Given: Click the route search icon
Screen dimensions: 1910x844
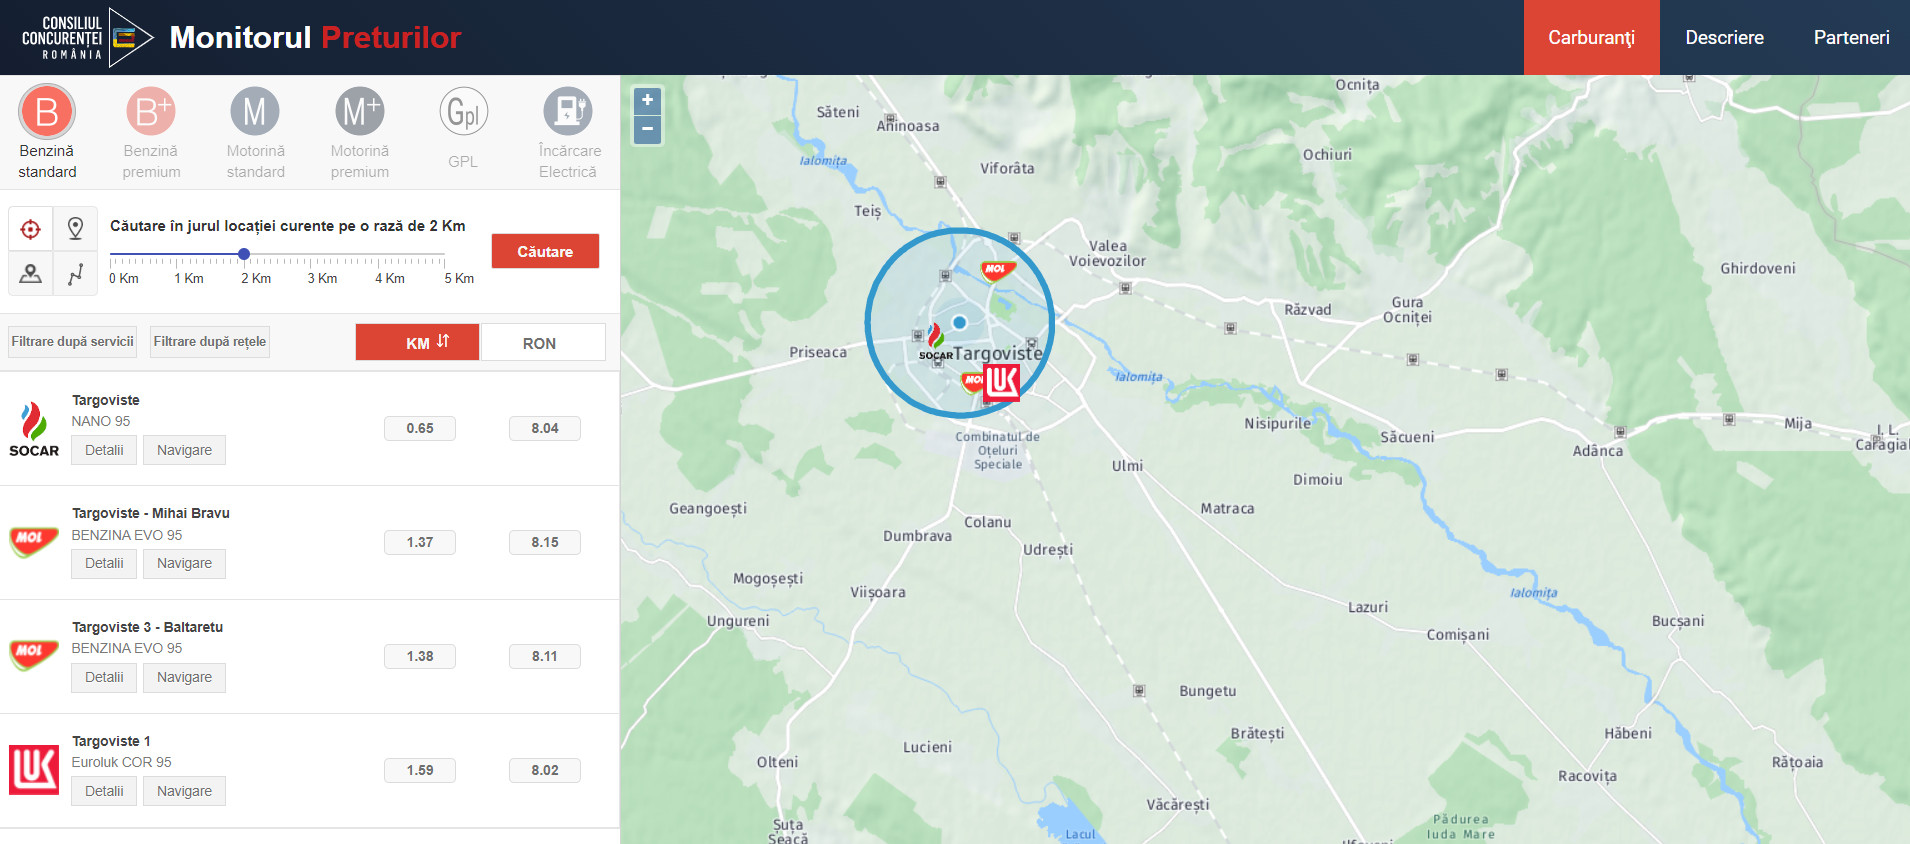Looking at the screenshot, I should pyautogui.click(x=75, y=274).
